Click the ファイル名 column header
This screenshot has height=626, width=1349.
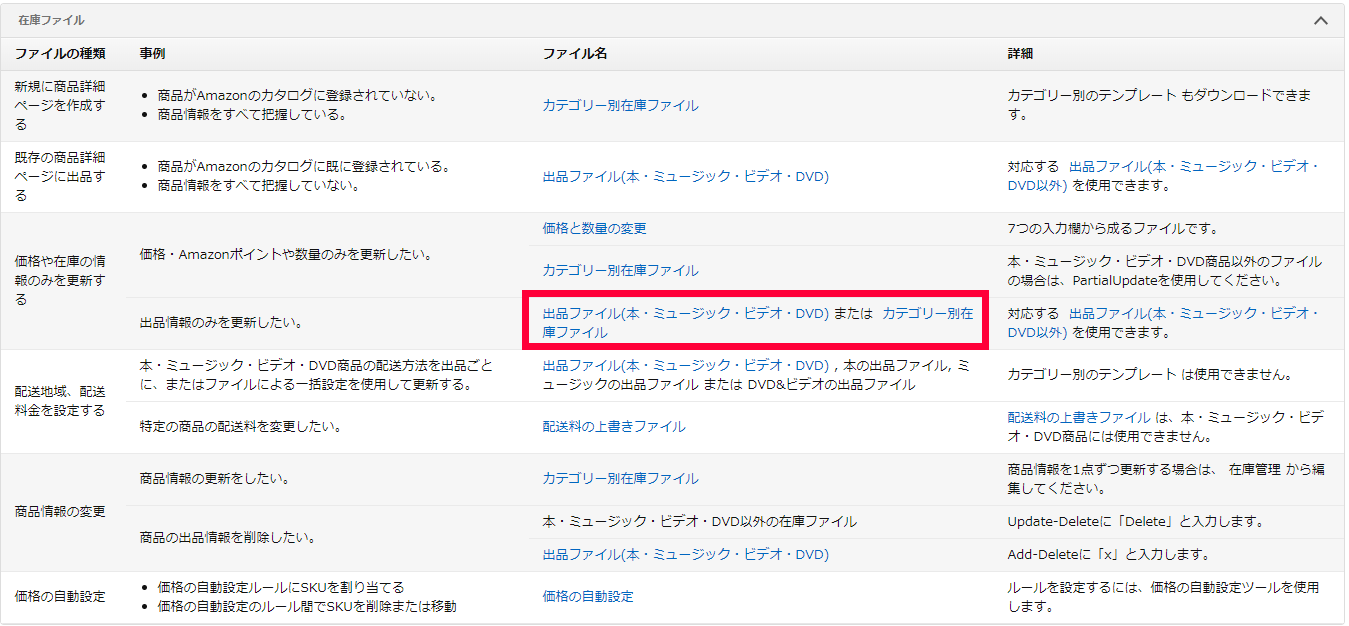point(574,53)
